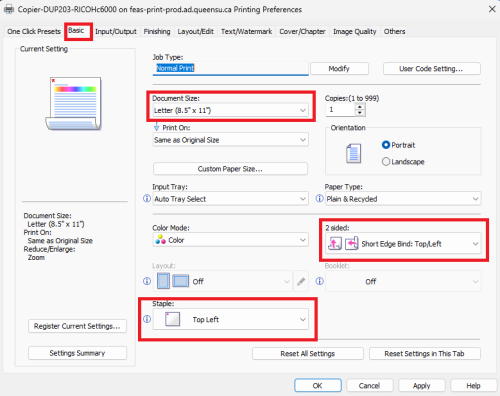Click the staple position page icon
500x396 pixels.
point(173,319)
